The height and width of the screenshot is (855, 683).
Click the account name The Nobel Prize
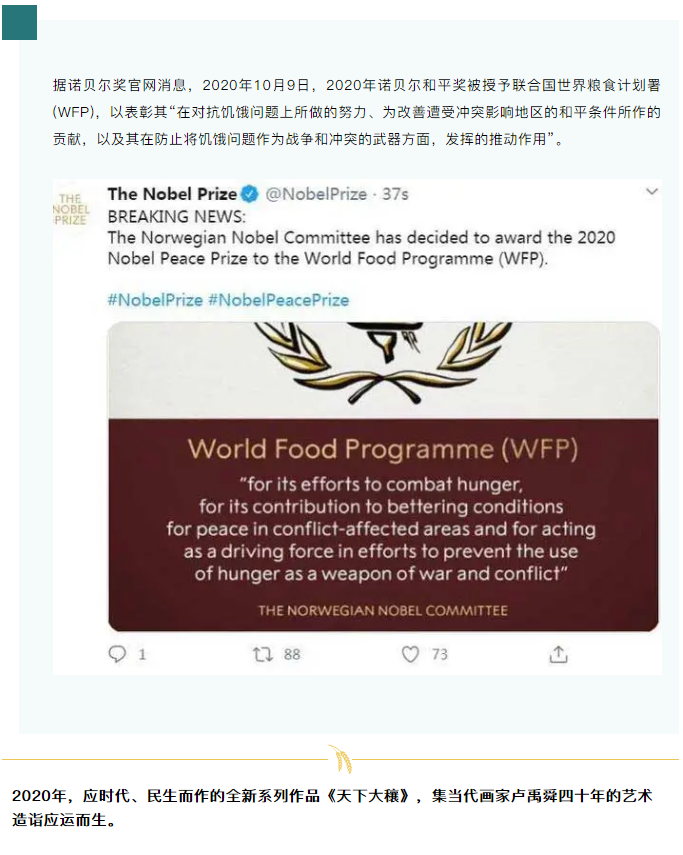pyautogui.click(x=172, y=194)
